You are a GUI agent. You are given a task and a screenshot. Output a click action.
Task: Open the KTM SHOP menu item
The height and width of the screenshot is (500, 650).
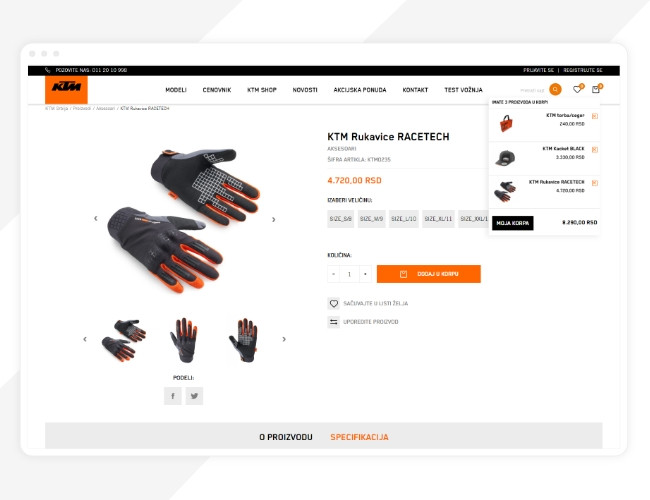pos(262,90)
